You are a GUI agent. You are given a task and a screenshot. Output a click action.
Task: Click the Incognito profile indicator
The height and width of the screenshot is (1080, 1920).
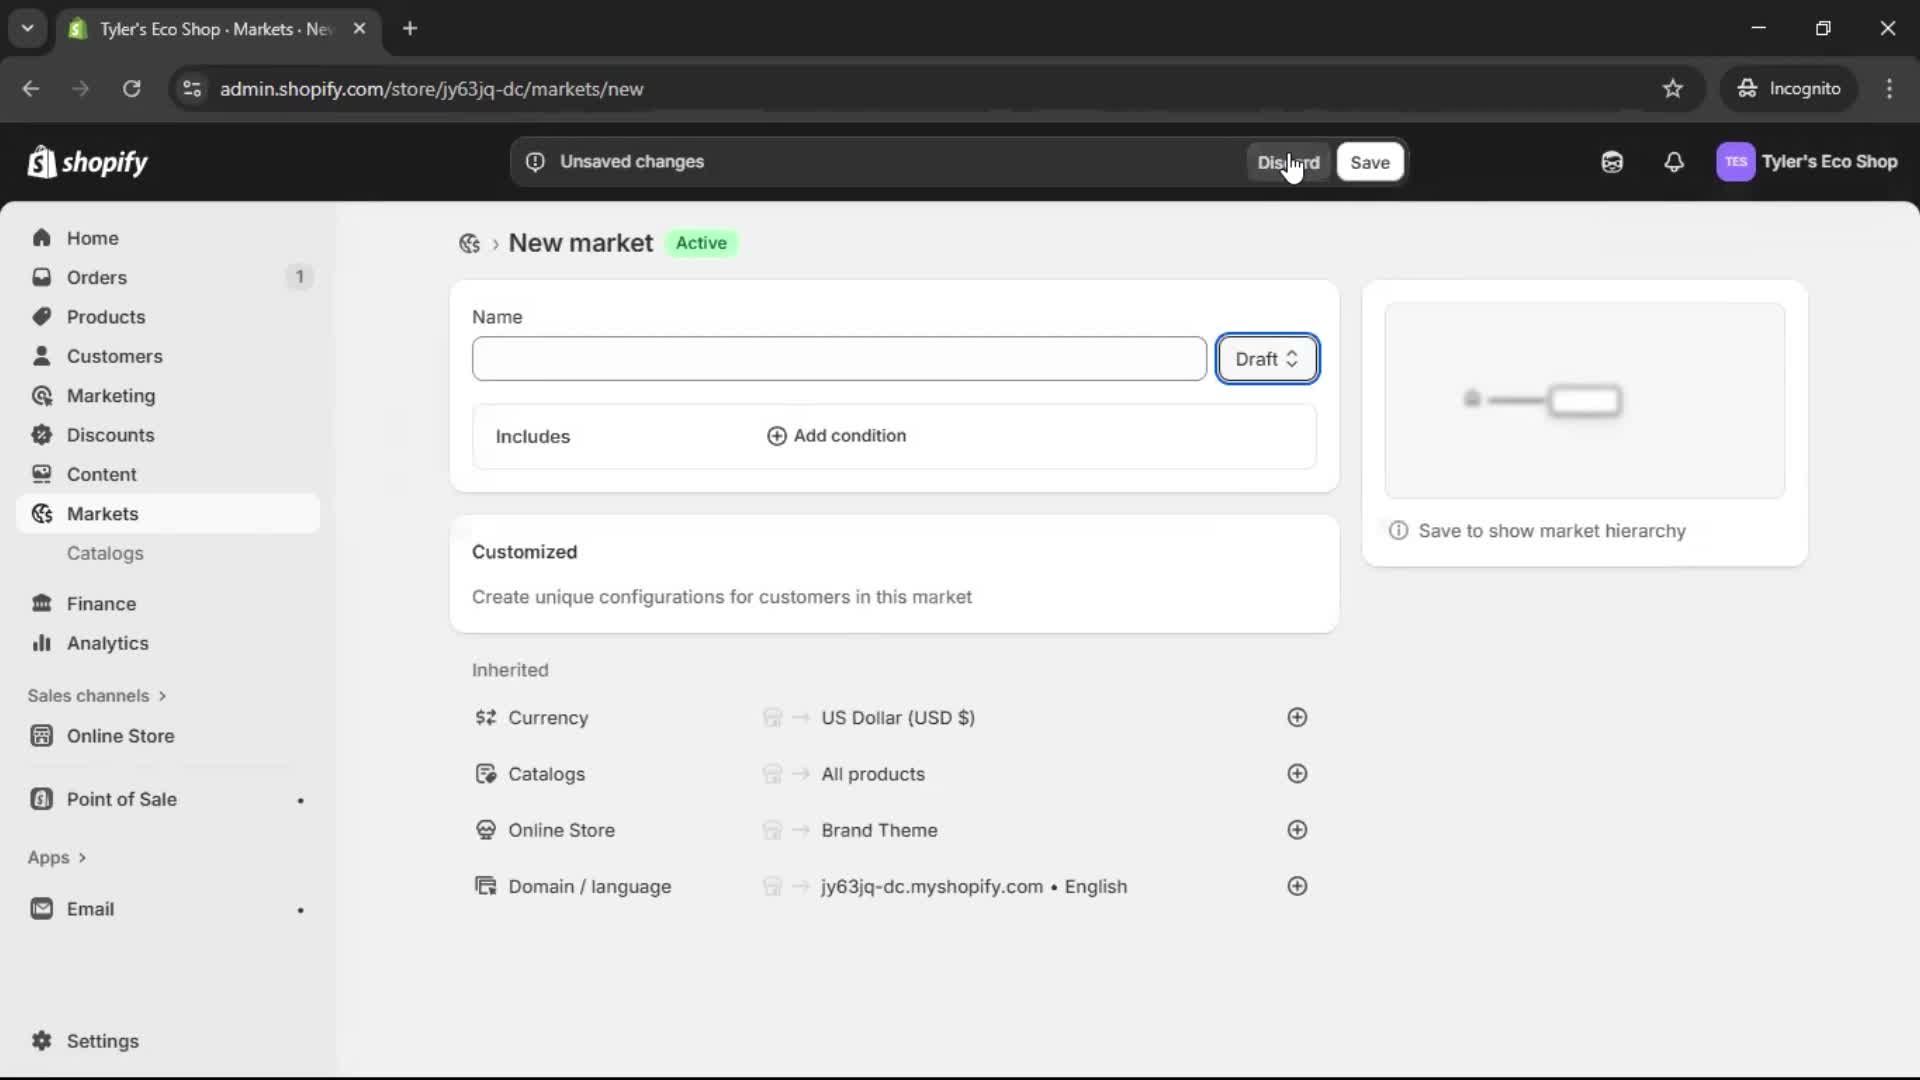pyautogui.click(x=1789, y=88)
